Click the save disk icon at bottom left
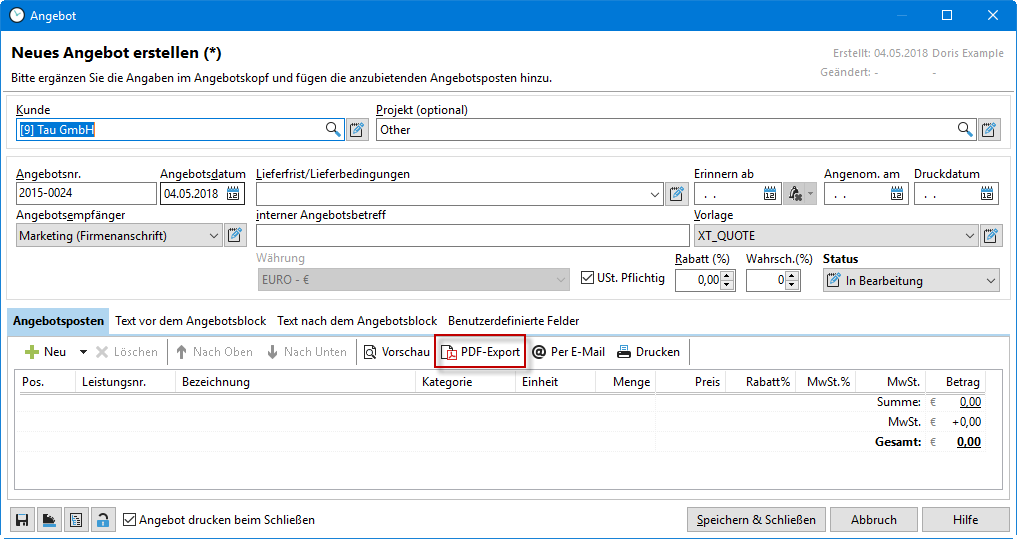 [x=21, y=520]
